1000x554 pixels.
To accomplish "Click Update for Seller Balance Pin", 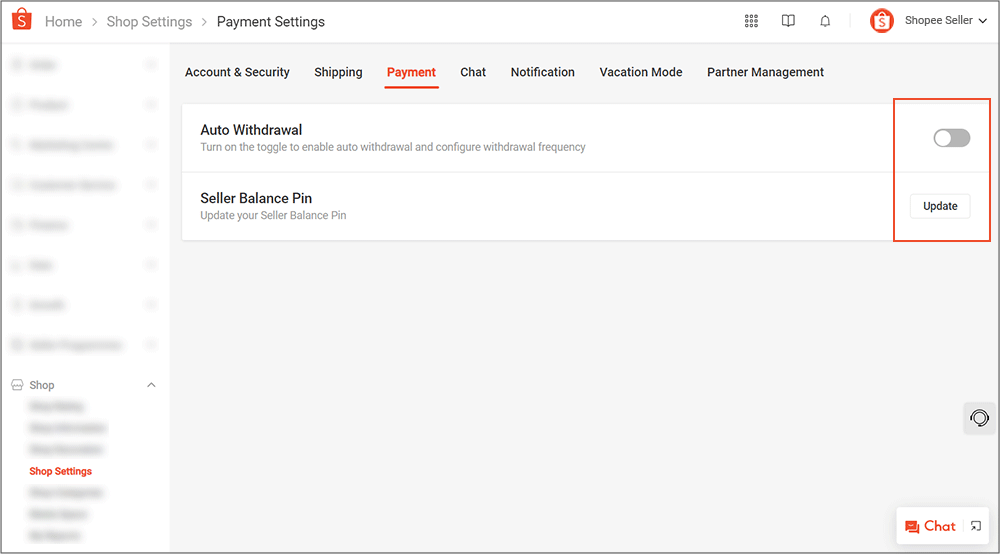I will (940, 206).
